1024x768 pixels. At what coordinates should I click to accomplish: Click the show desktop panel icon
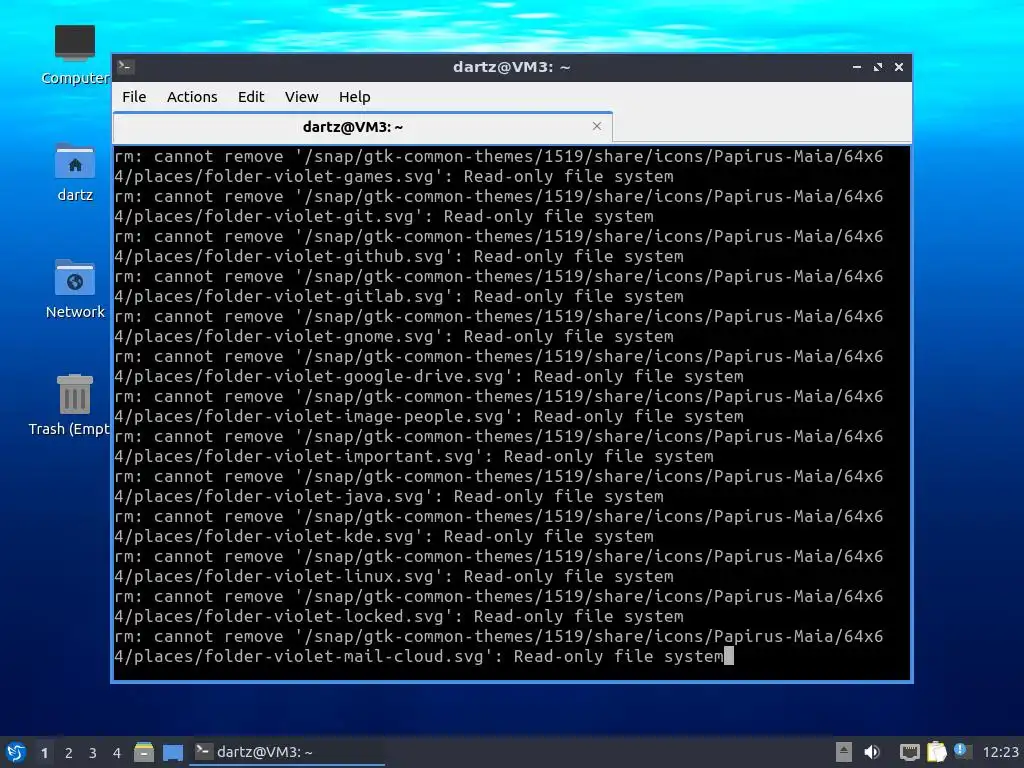(172, 752)
